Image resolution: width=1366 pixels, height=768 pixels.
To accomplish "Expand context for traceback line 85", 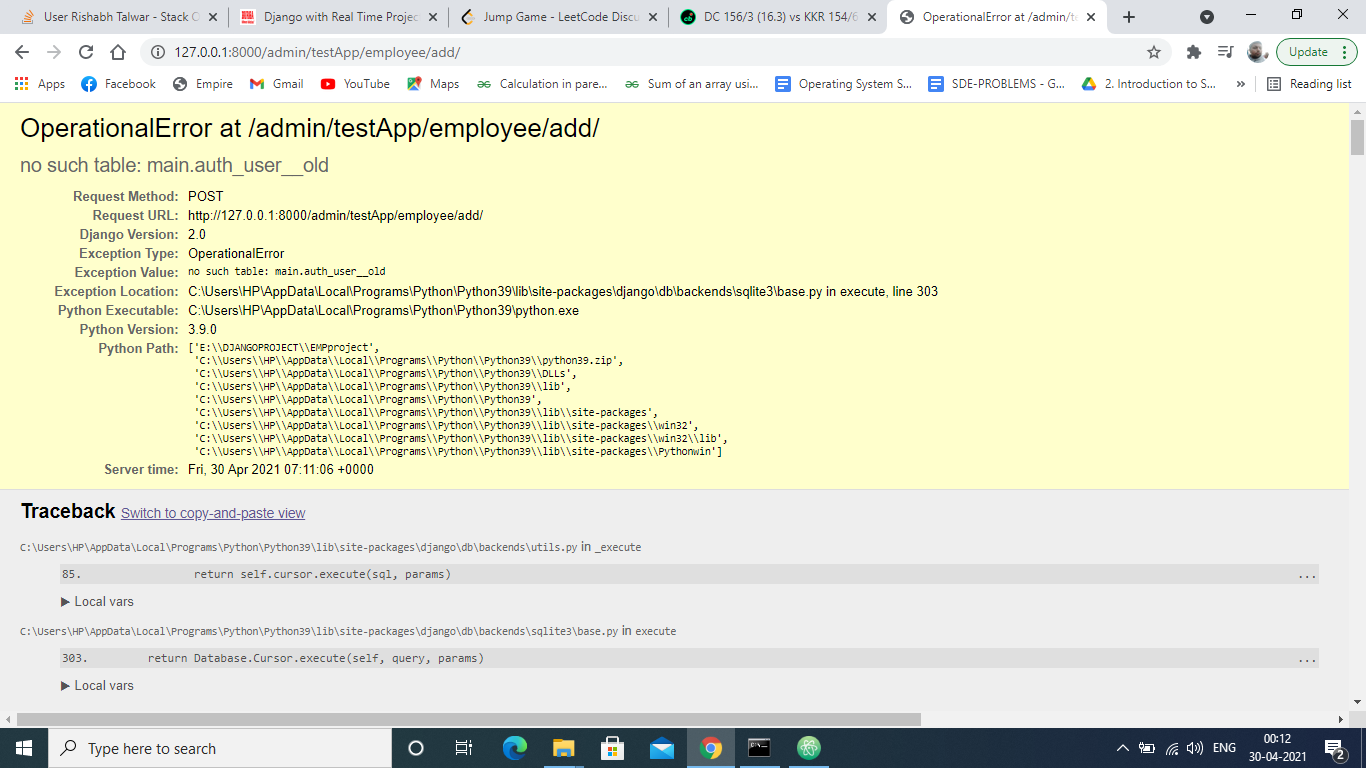I will pyautogui.click(x=1307, y=575).
